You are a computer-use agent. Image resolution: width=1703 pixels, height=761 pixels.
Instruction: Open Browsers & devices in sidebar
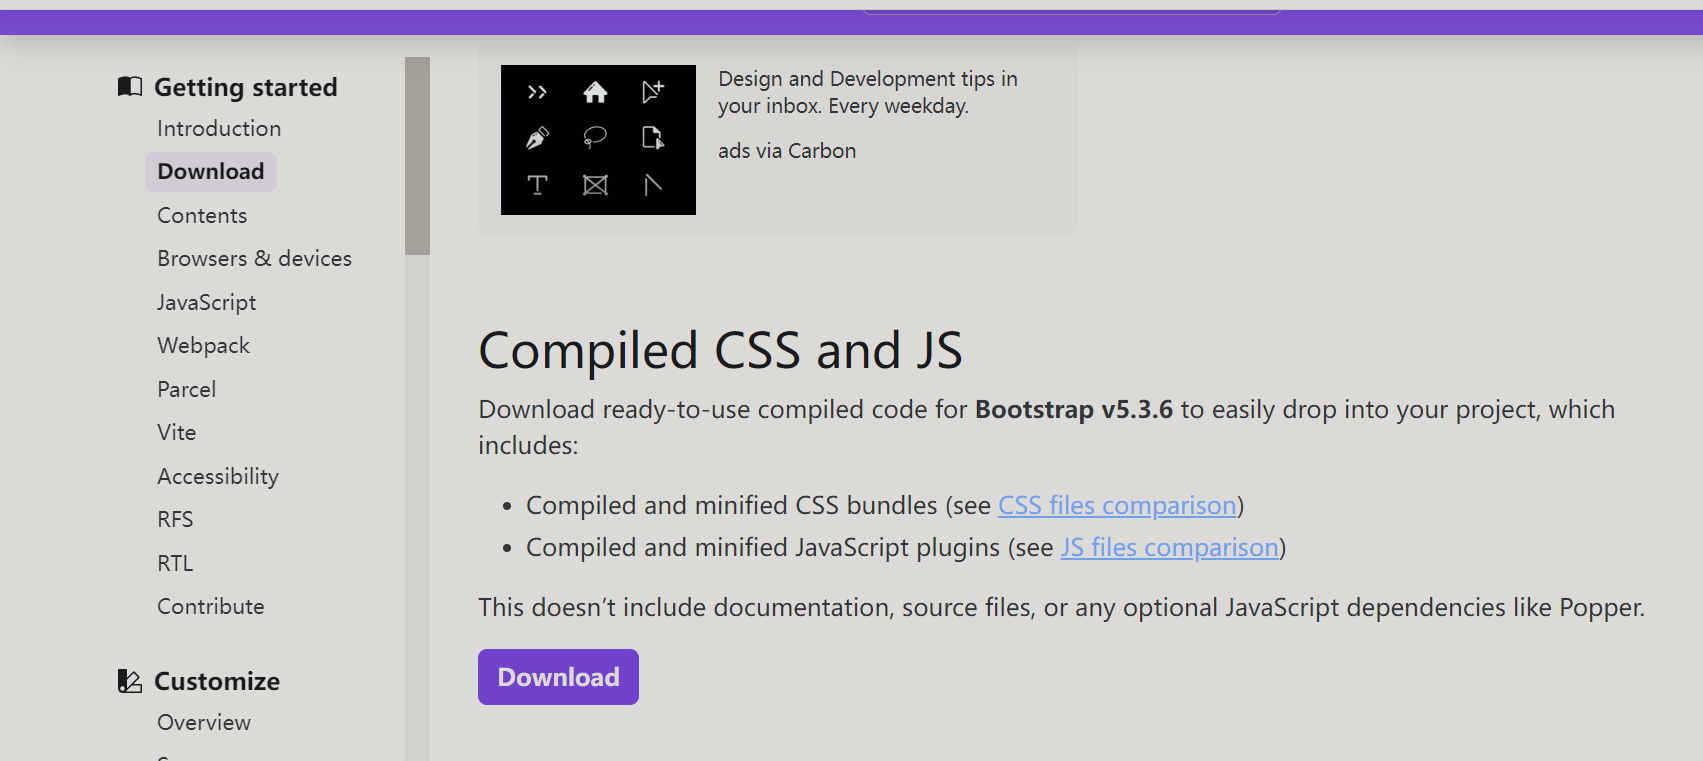pos(254,258)
